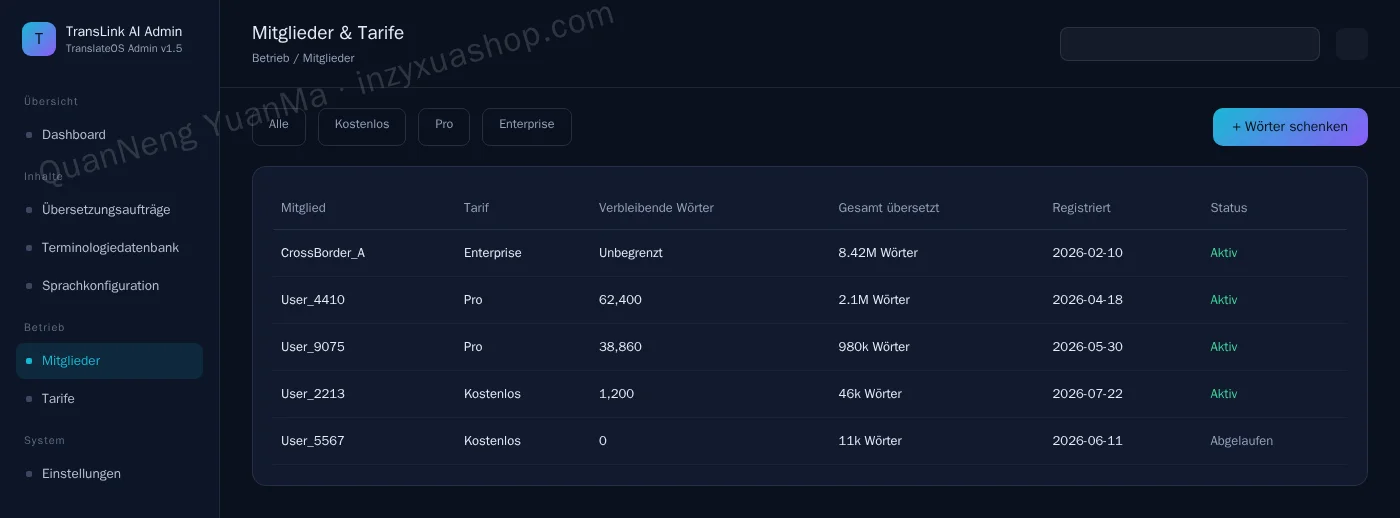Click the User_5567 row's Abgelaufen status
Viewport: 1400px width, 518px height.
(1241, 441)
